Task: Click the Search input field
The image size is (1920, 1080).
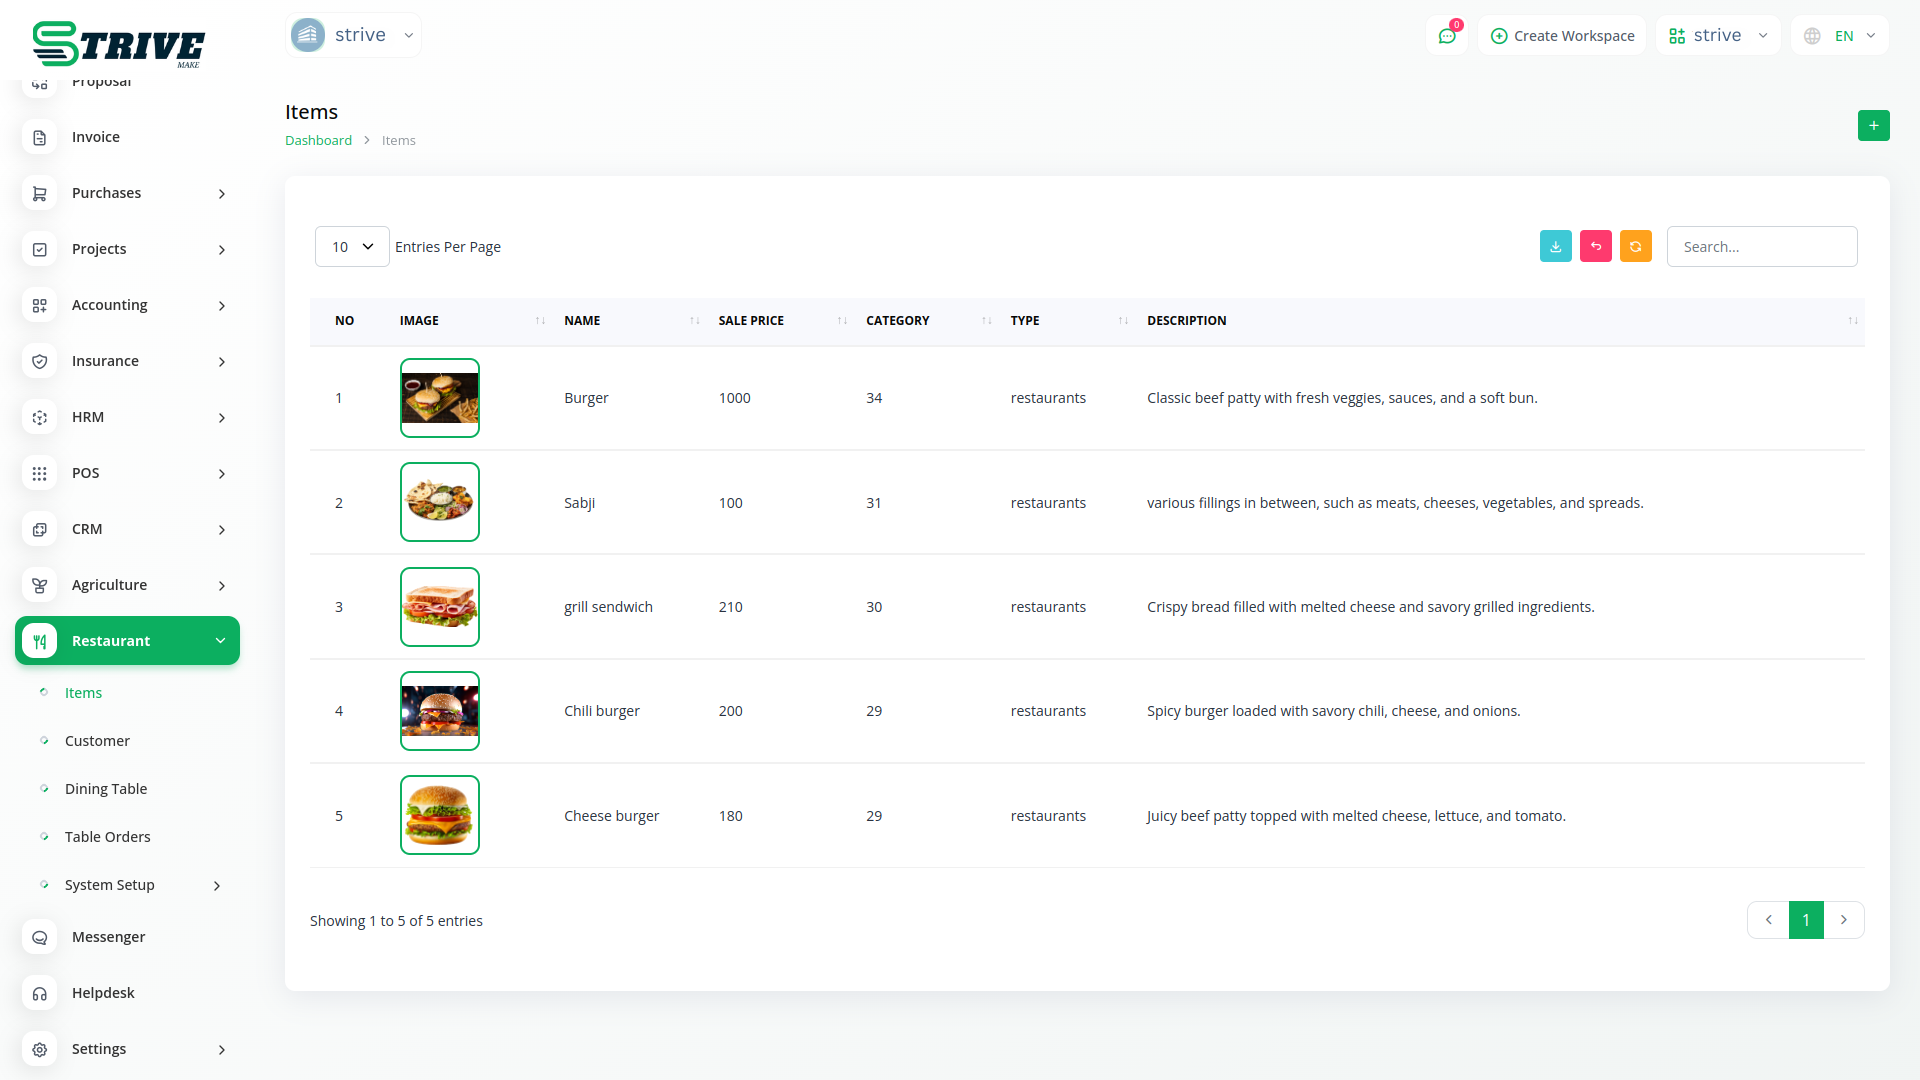Action: 1761,246
